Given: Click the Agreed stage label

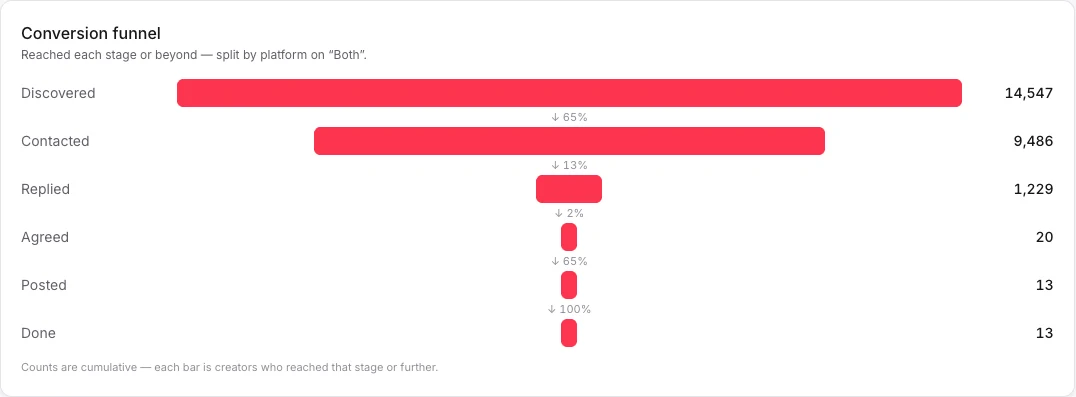Looking at the screenshot, I should point(45,237).
